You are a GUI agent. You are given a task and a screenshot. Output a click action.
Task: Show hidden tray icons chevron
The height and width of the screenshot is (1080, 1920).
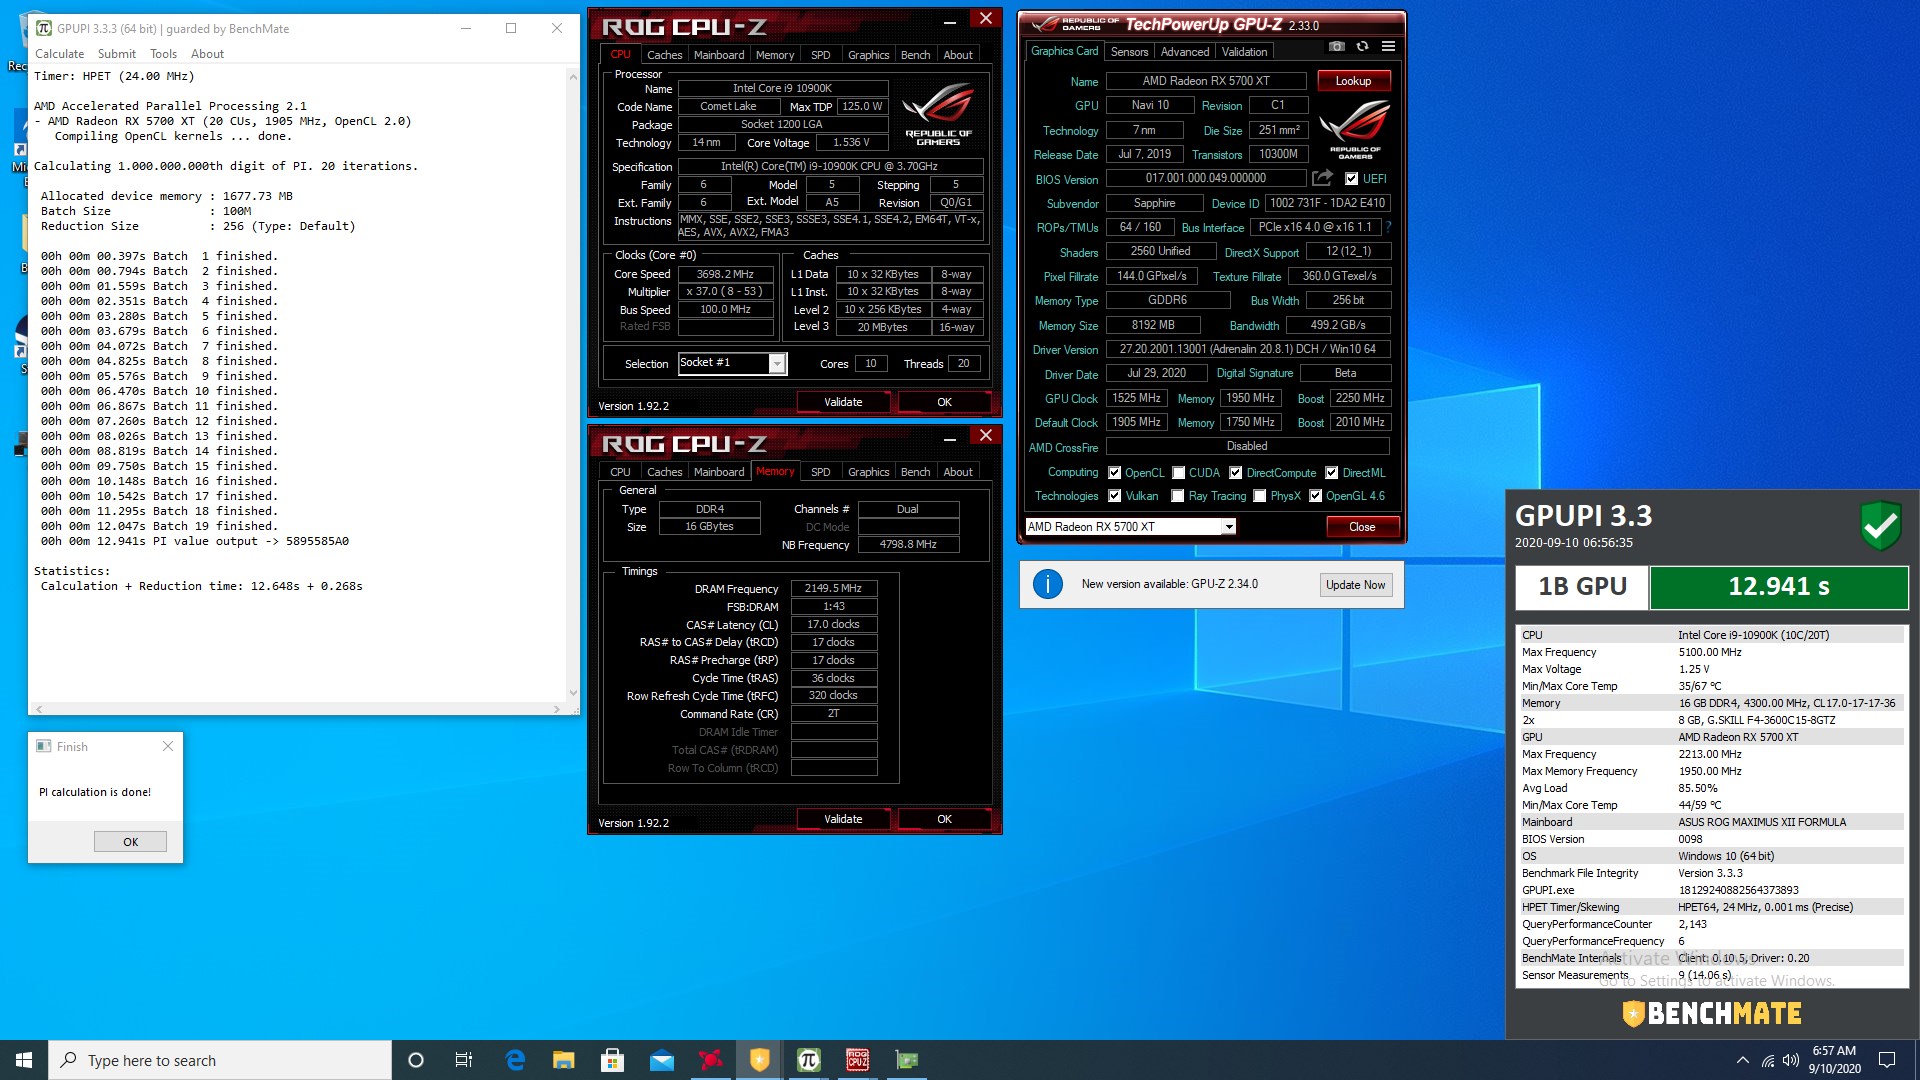click(1742, 1060)
